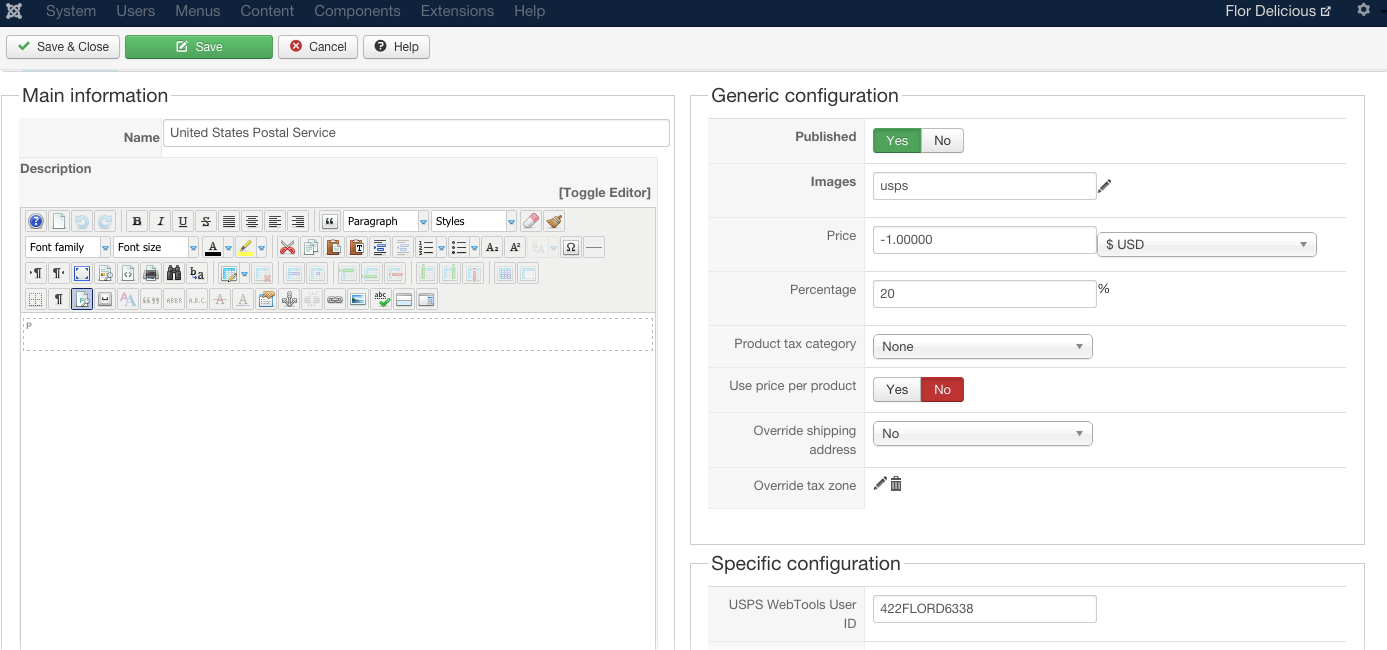This screenshot has width=1387, height=650.
Task: Click the Name input field
Action: point(416,133)
